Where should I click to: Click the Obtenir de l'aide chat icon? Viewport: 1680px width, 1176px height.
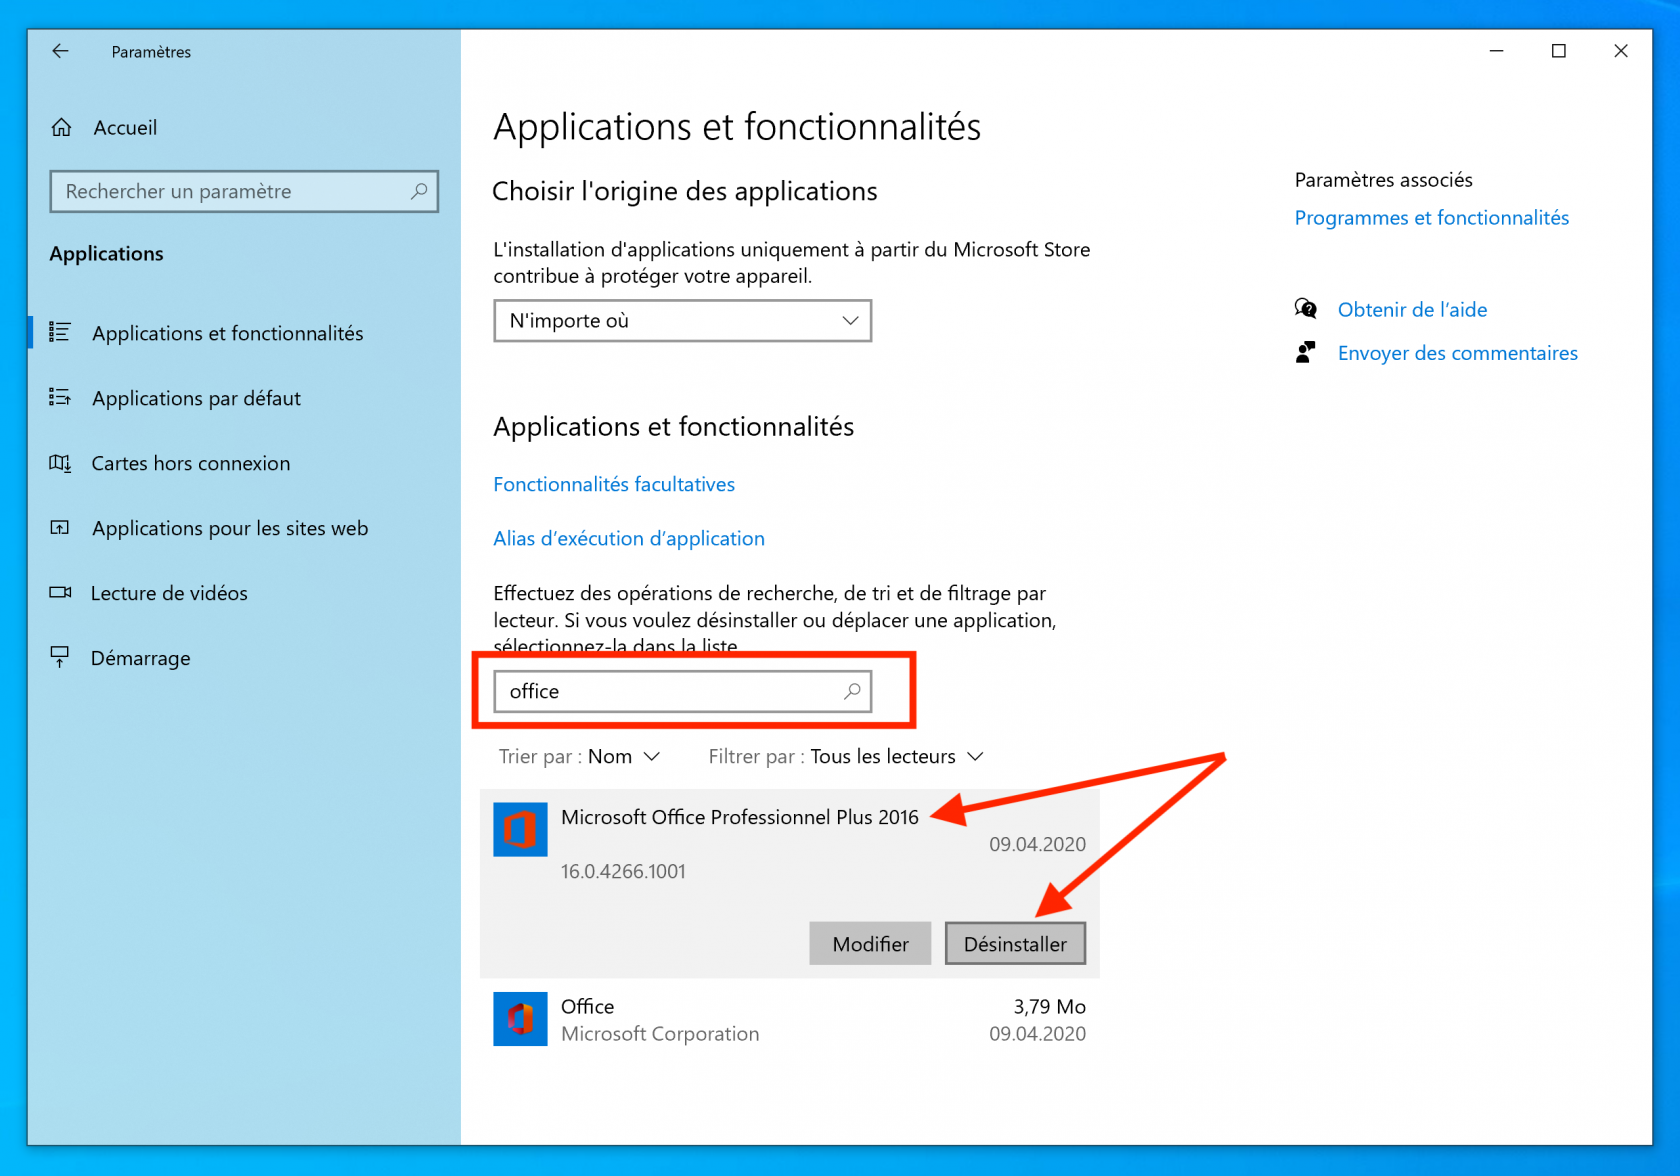(1305, 309)
